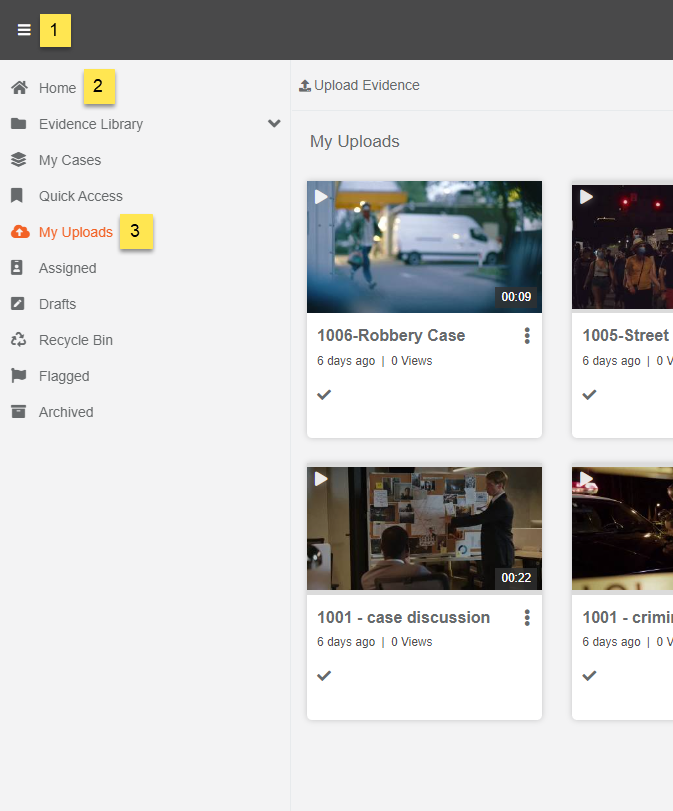Click the My Cases layers icon

19,160
